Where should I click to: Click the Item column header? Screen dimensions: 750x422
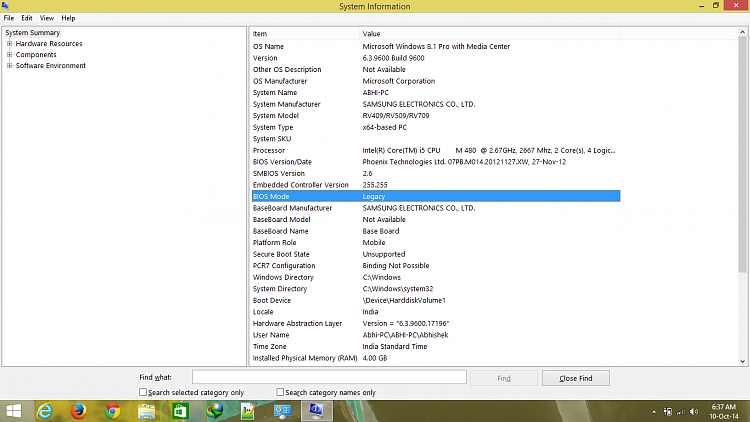click(304, 33)
